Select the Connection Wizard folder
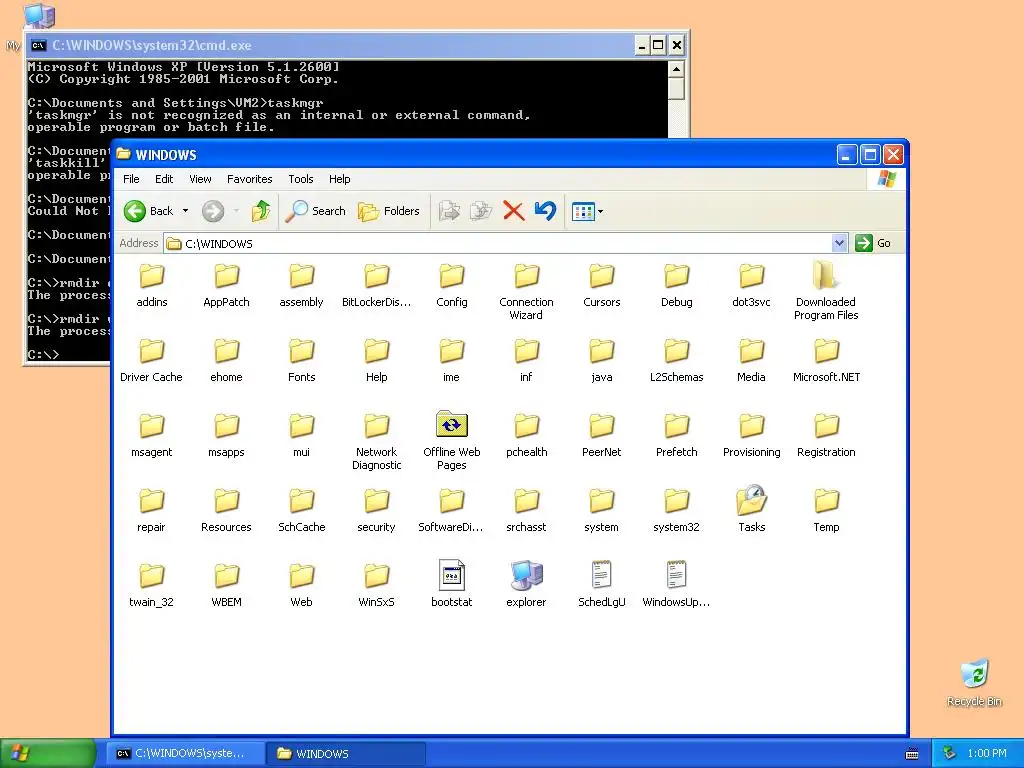This screenshot has width=1024, height=768. coord(526,291)
